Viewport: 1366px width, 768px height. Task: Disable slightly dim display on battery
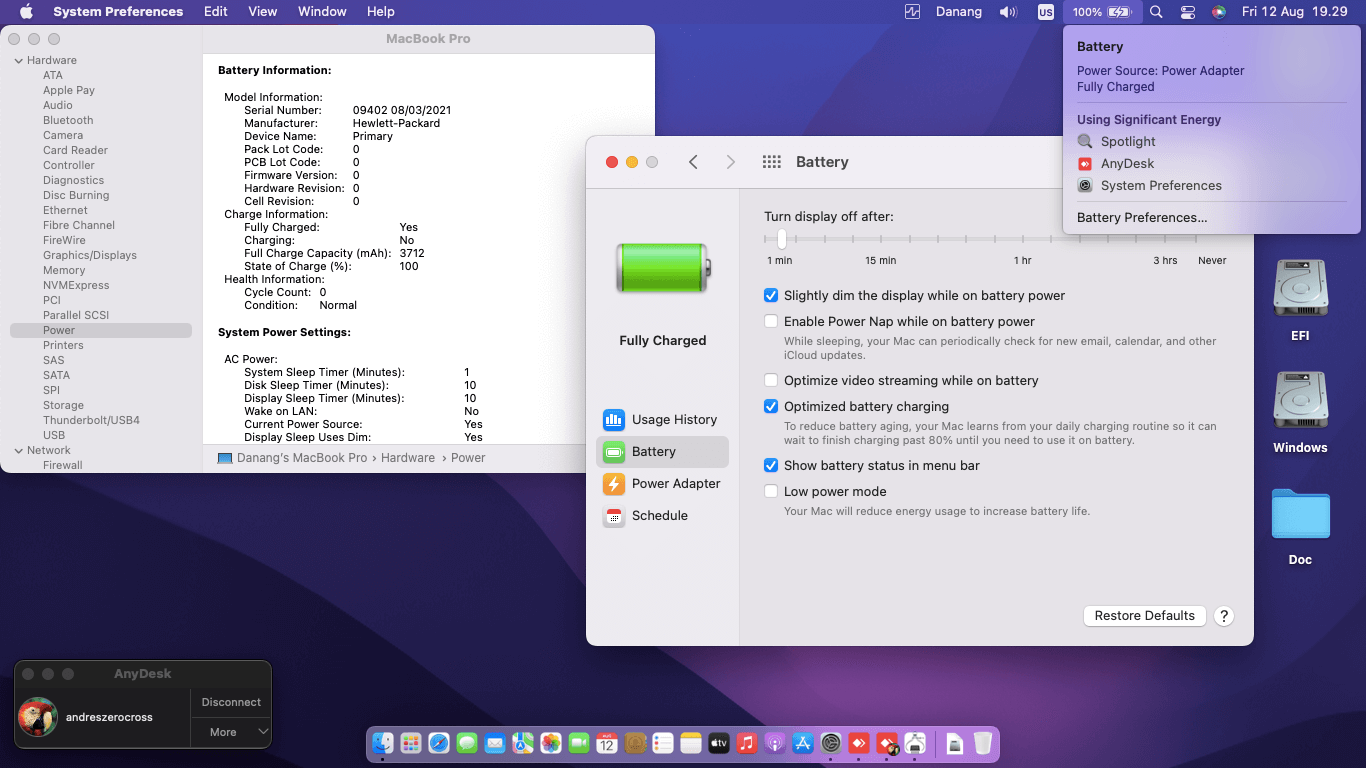click(x=771, y=296)
